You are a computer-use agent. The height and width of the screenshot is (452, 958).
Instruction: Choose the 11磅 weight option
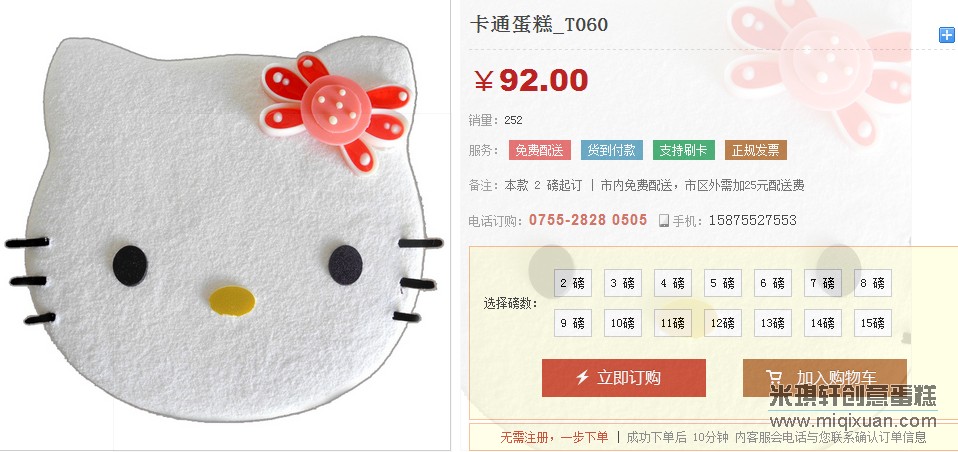point(673,323)
